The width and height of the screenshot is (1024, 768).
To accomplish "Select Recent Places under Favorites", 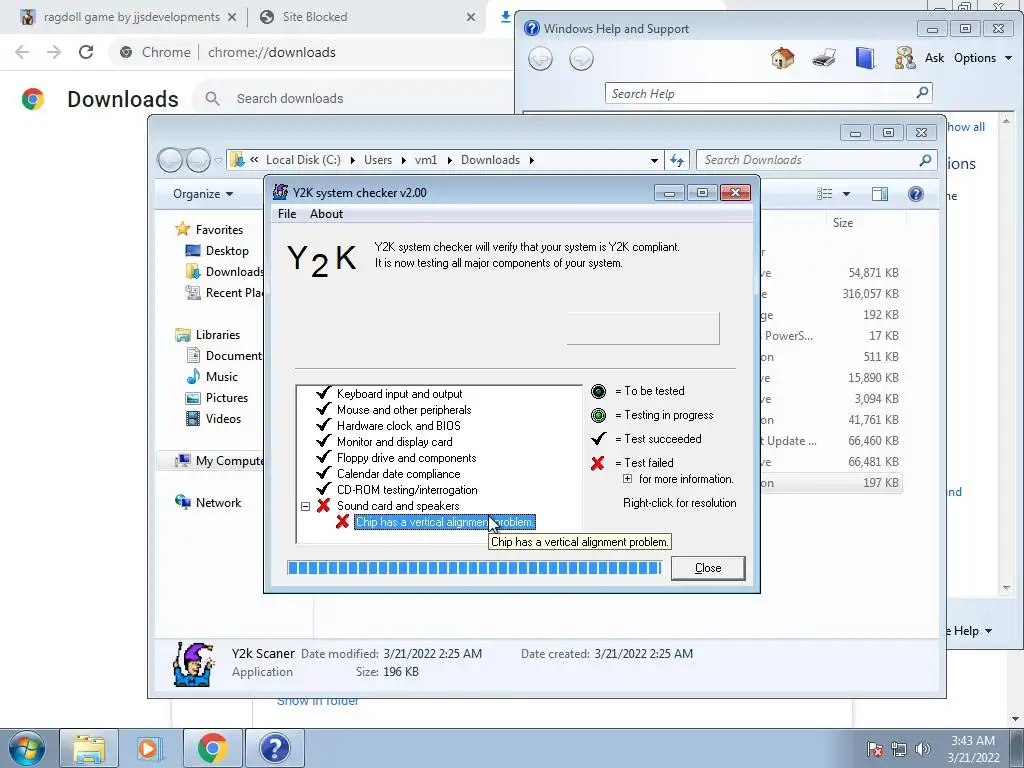I will pyautogui.click(x=224, y=293).
